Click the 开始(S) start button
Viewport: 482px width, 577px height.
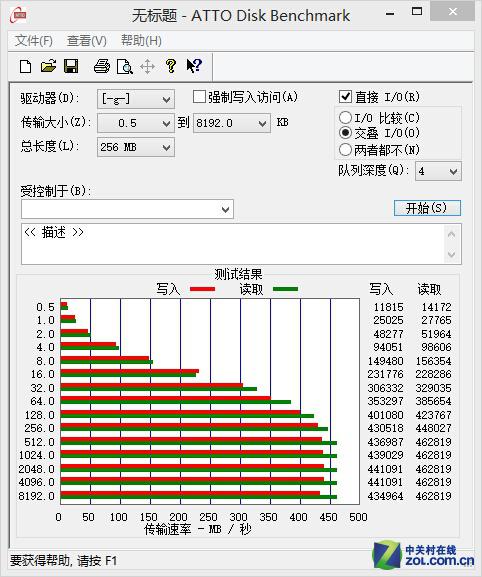tap(427, 208)
